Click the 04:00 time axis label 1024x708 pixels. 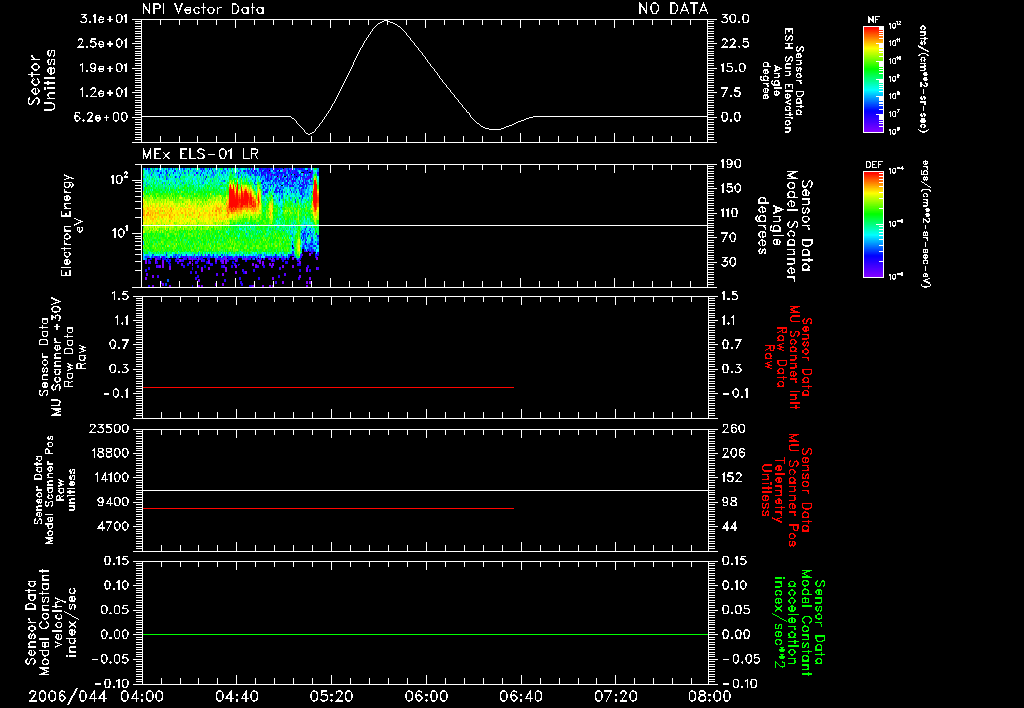click(x=142, y=696)
